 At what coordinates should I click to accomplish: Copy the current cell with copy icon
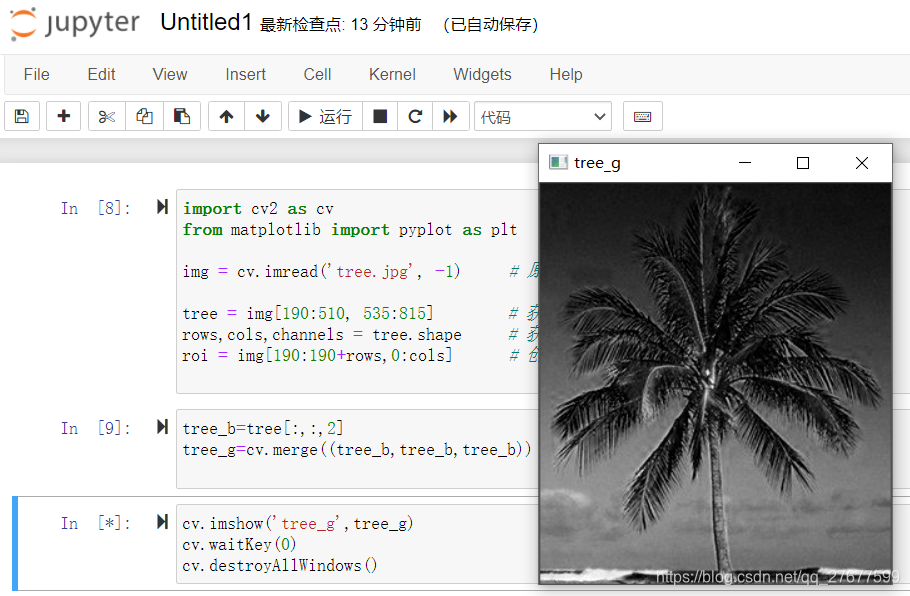pos(143,116)
